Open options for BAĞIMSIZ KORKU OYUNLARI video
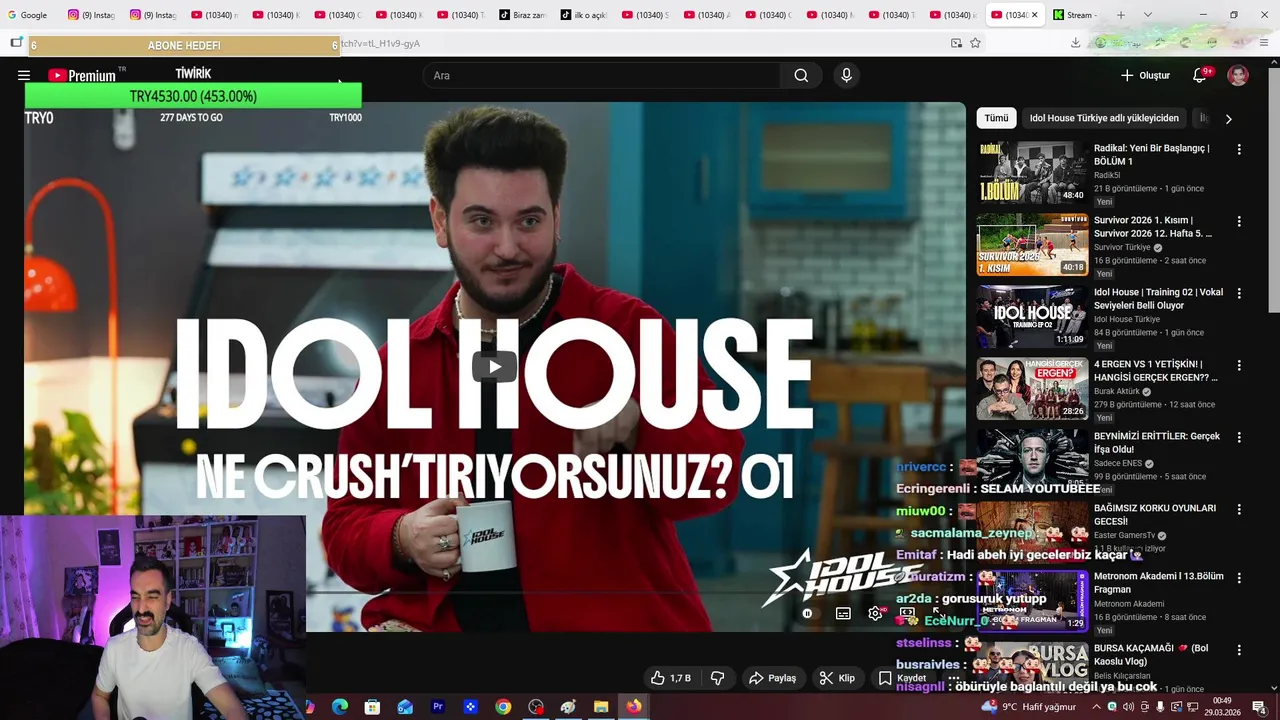 pyautogui.click(x=1239, y=509)
